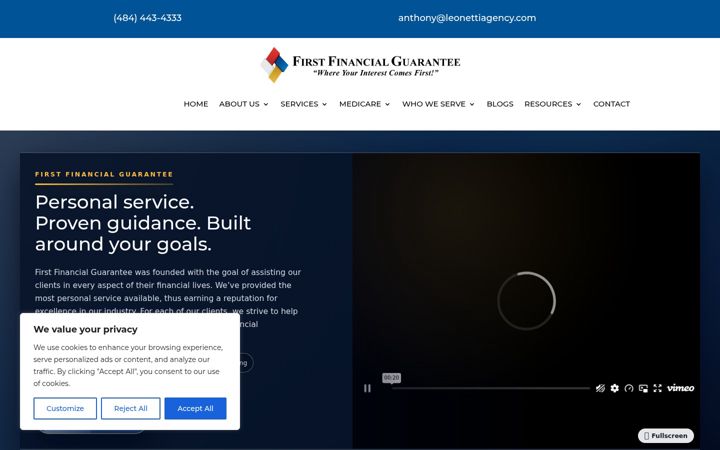Open the playback speed control
The width and height of the screenshot is (720, 450).
click(x=629, y=388)
